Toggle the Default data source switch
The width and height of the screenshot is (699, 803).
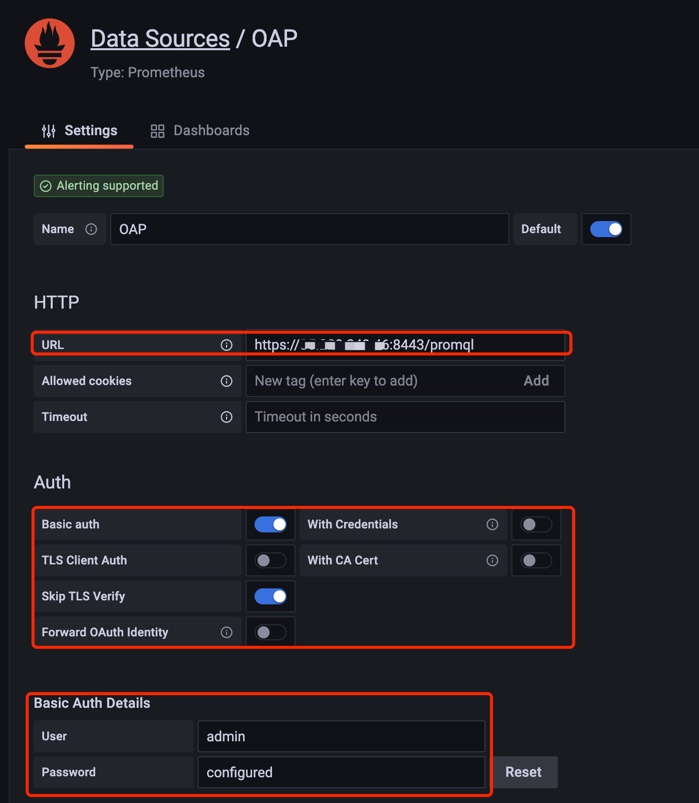pyautogui.click(x=606, y=229)
